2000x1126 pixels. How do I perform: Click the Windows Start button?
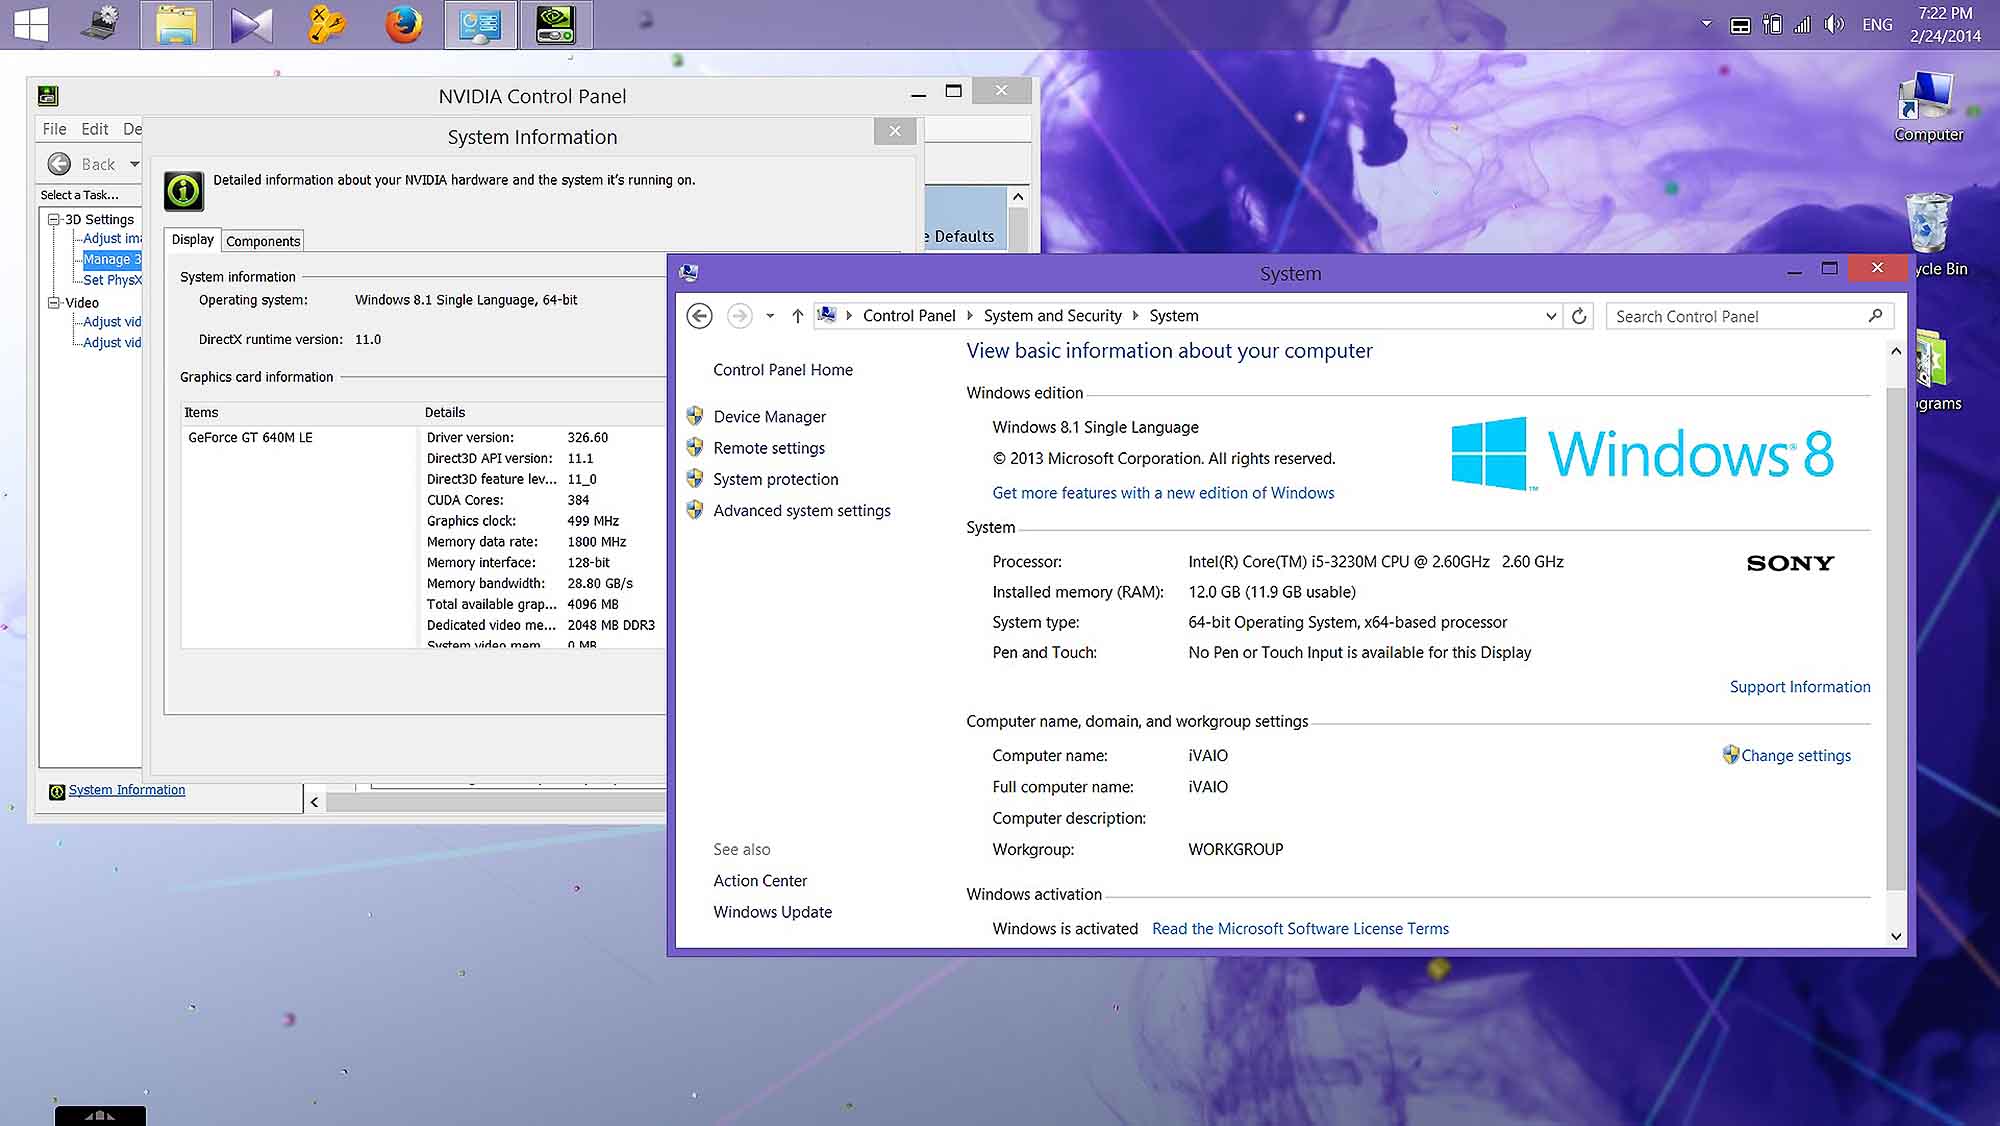[31, 25]
